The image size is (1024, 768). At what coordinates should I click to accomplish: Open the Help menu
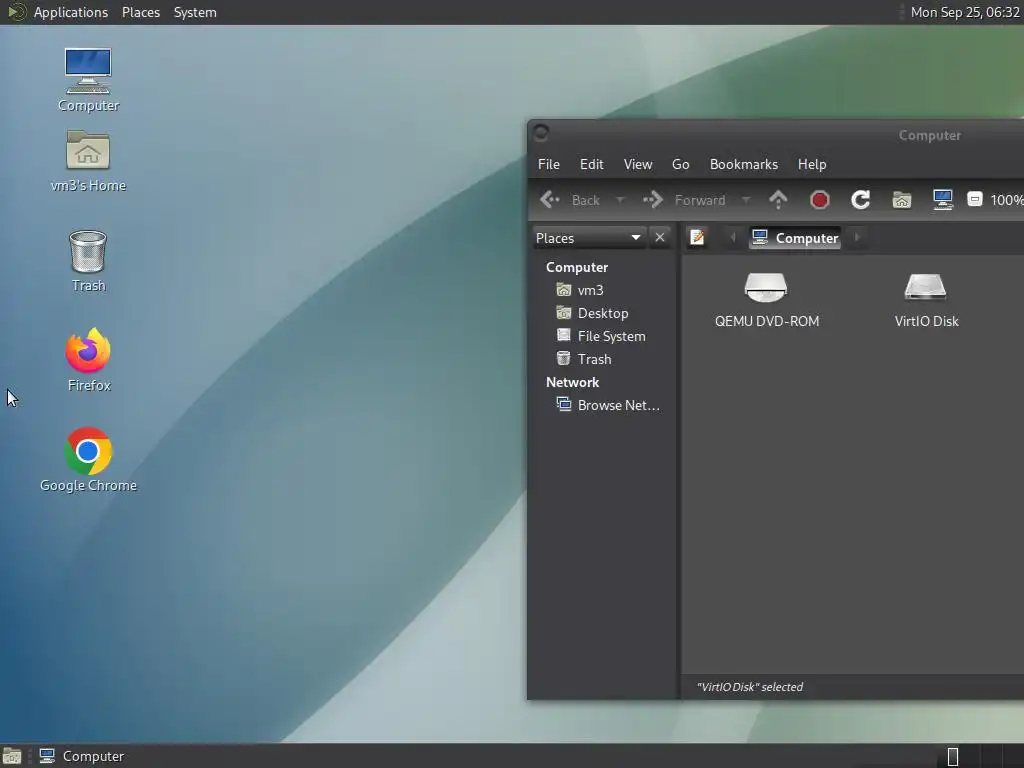click(812, 164)
